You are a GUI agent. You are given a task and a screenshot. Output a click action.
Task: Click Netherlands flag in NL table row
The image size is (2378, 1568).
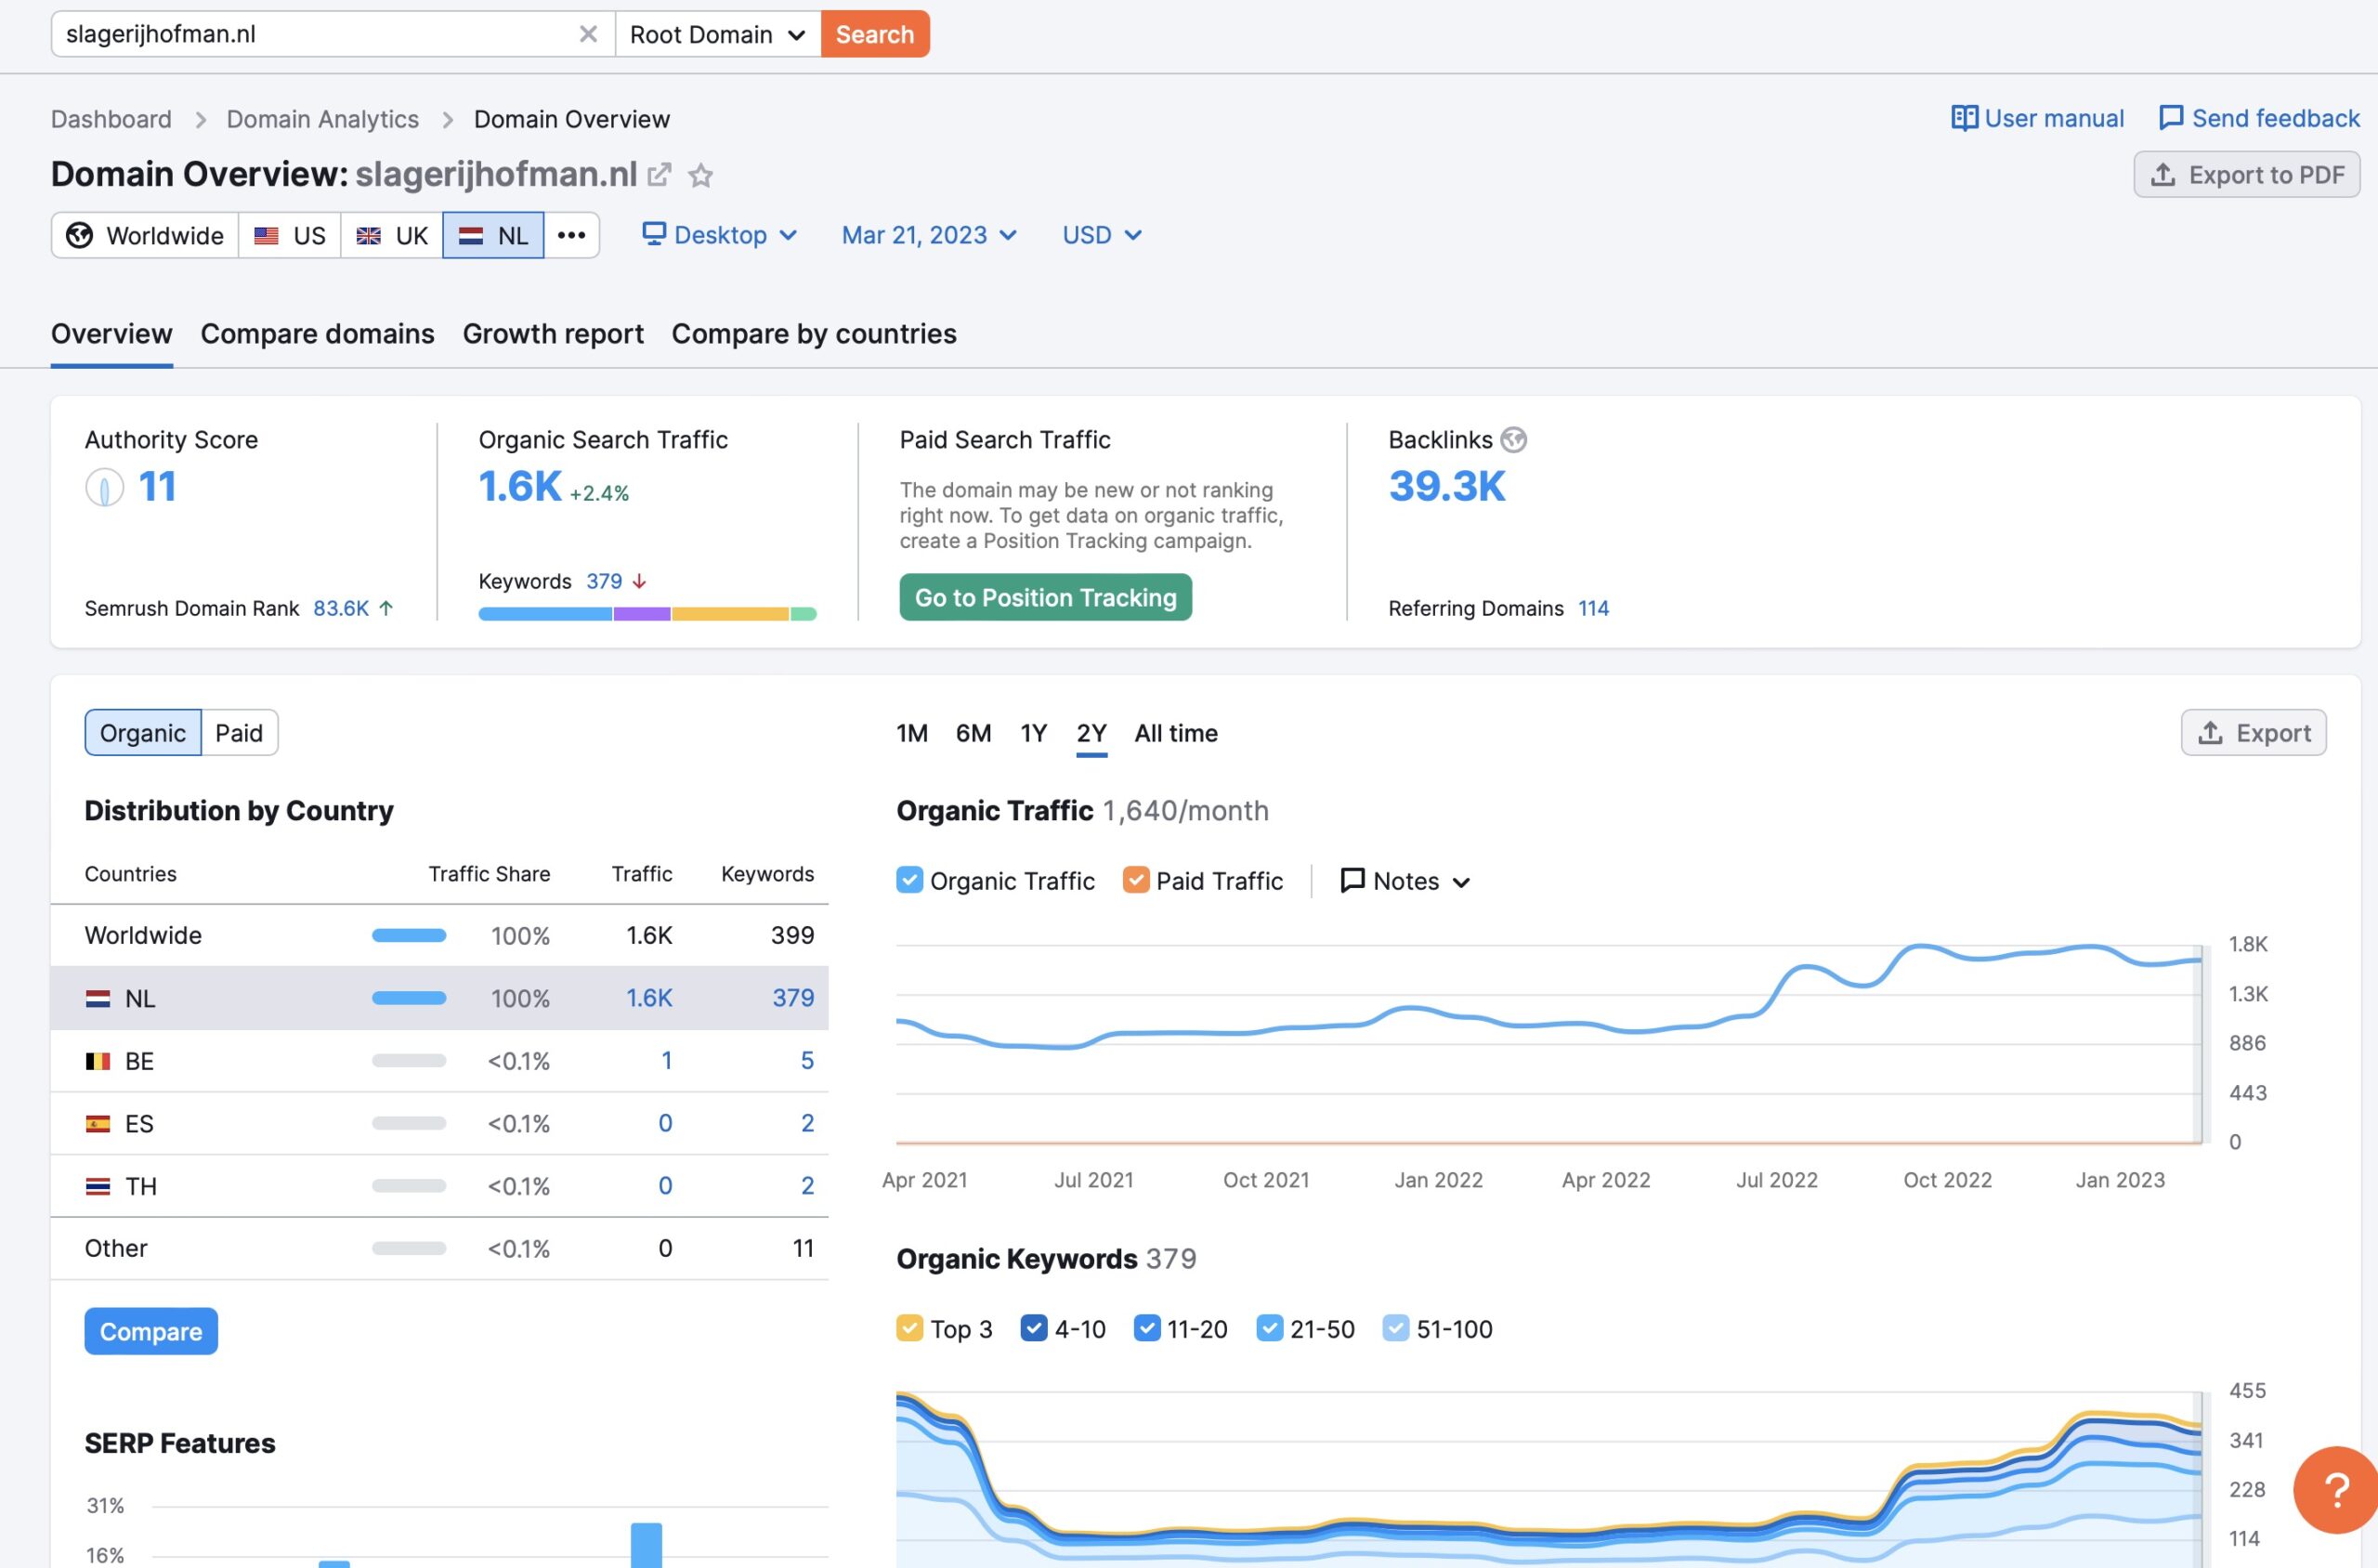[98, 998]
